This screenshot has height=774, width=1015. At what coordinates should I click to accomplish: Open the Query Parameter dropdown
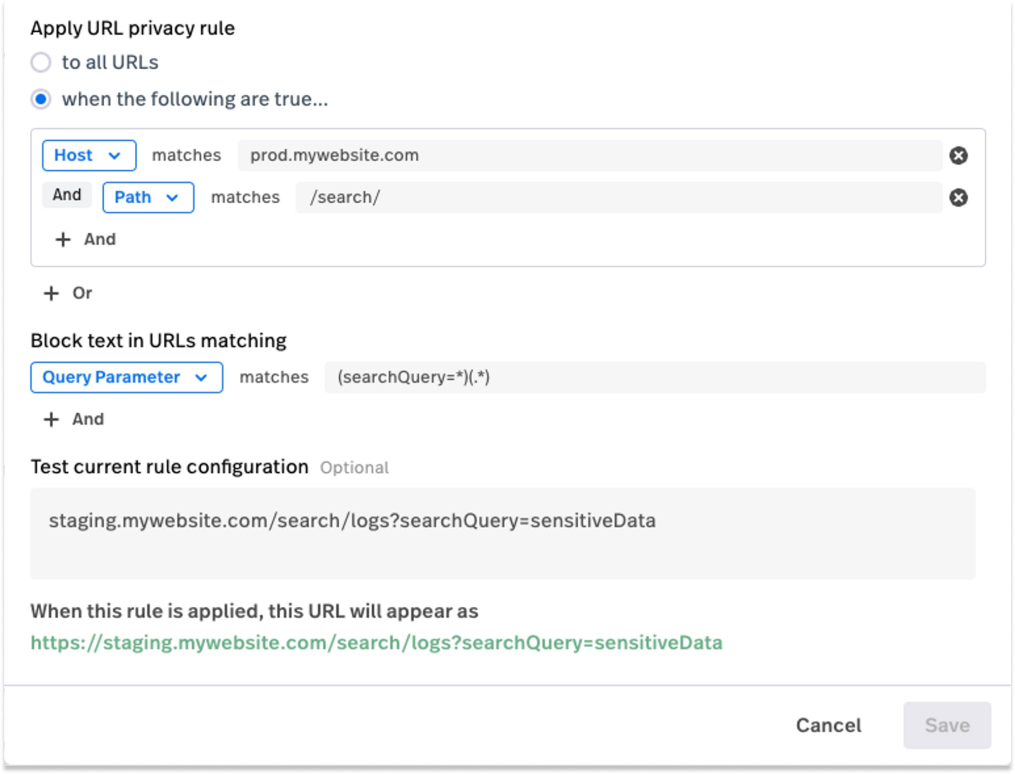point(127,377)
